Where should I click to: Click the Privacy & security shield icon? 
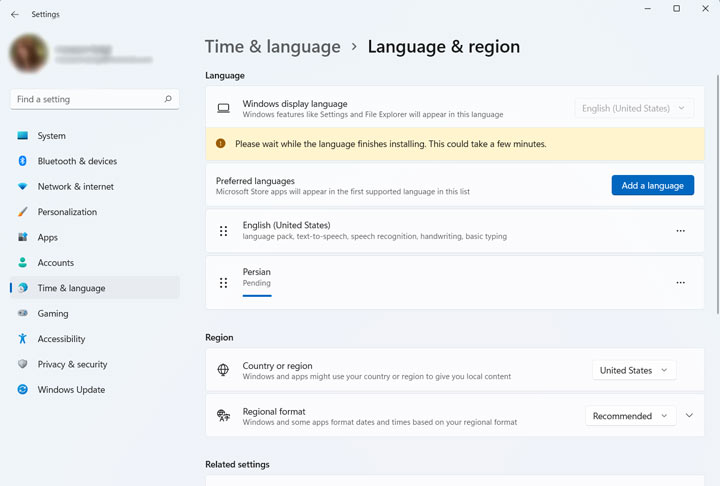22,364
